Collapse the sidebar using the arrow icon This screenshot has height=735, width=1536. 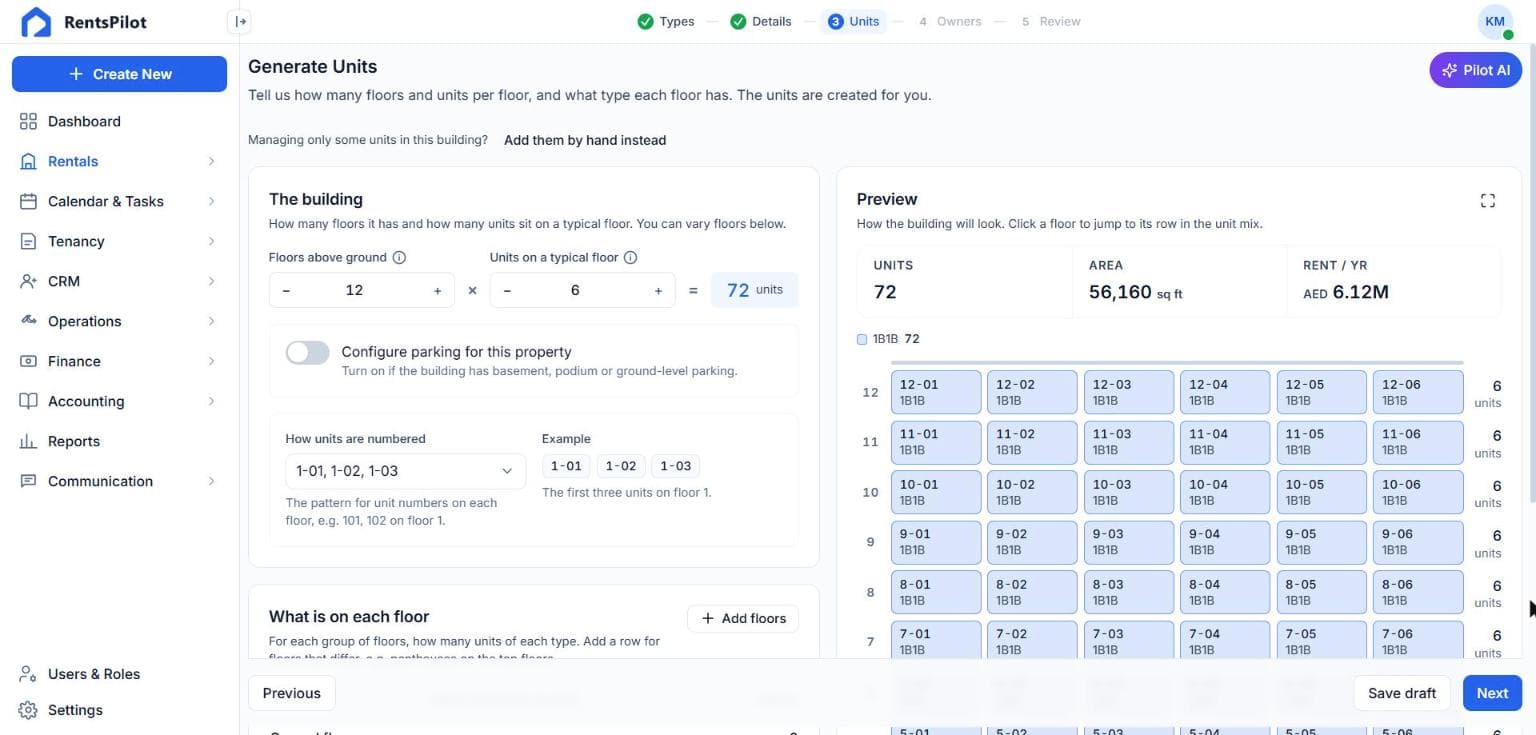[240, 21]
